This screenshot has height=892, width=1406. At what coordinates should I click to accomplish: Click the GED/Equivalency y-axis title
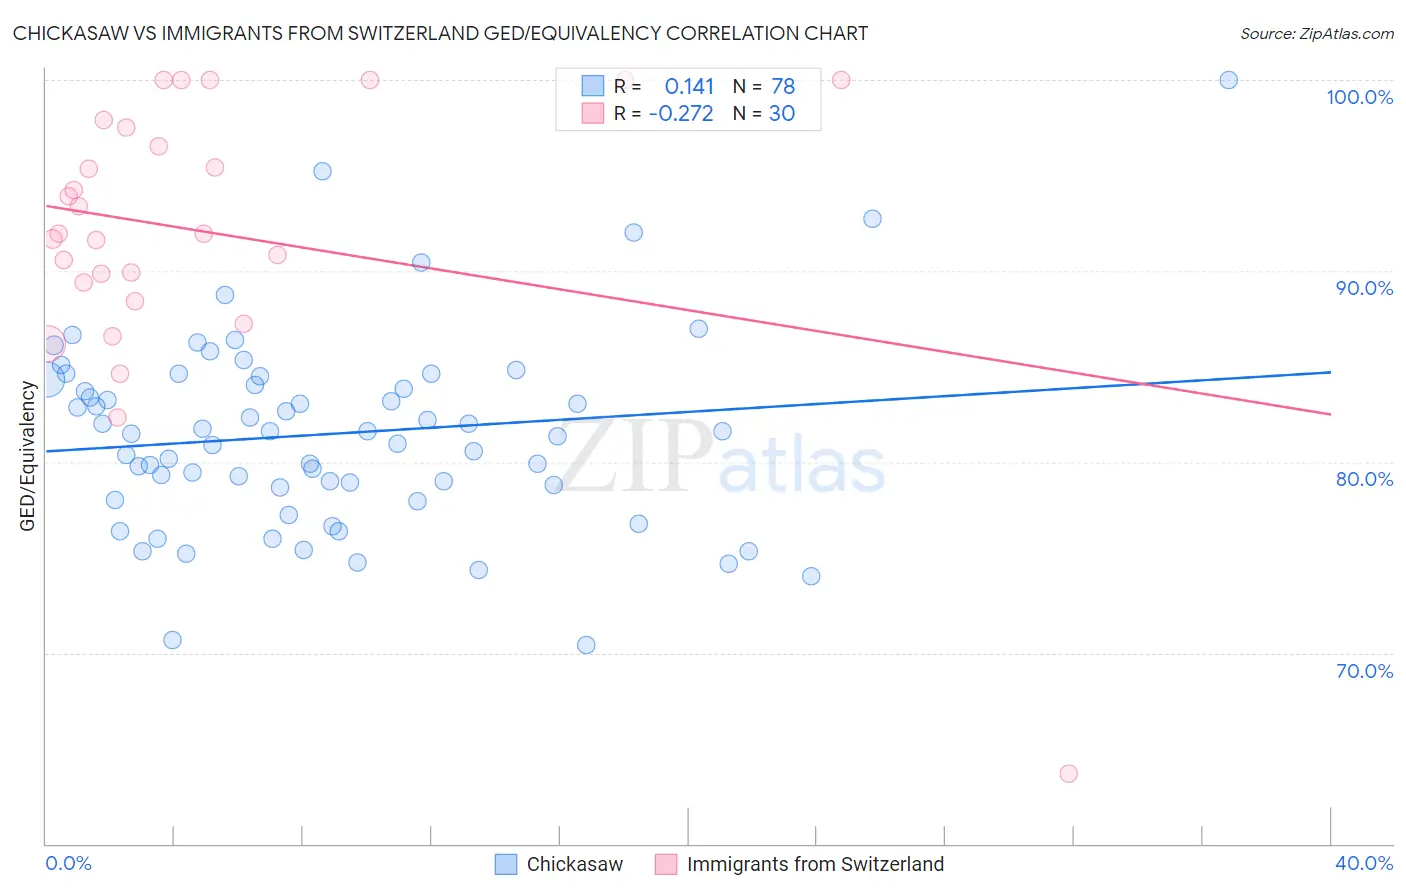[x=28, y=457]
